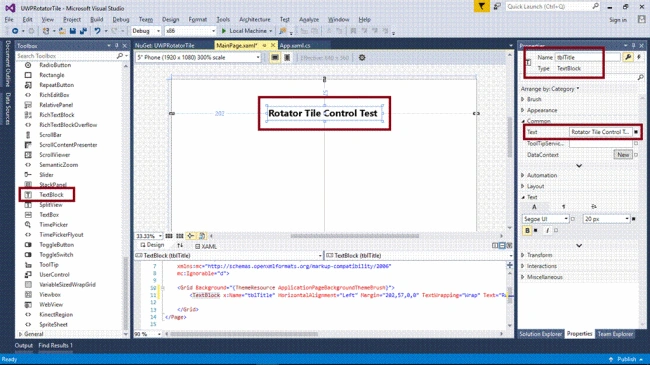Click the Properties search magnifier icon
This screenshot has width=650, height=365.
tap(640, 78)
